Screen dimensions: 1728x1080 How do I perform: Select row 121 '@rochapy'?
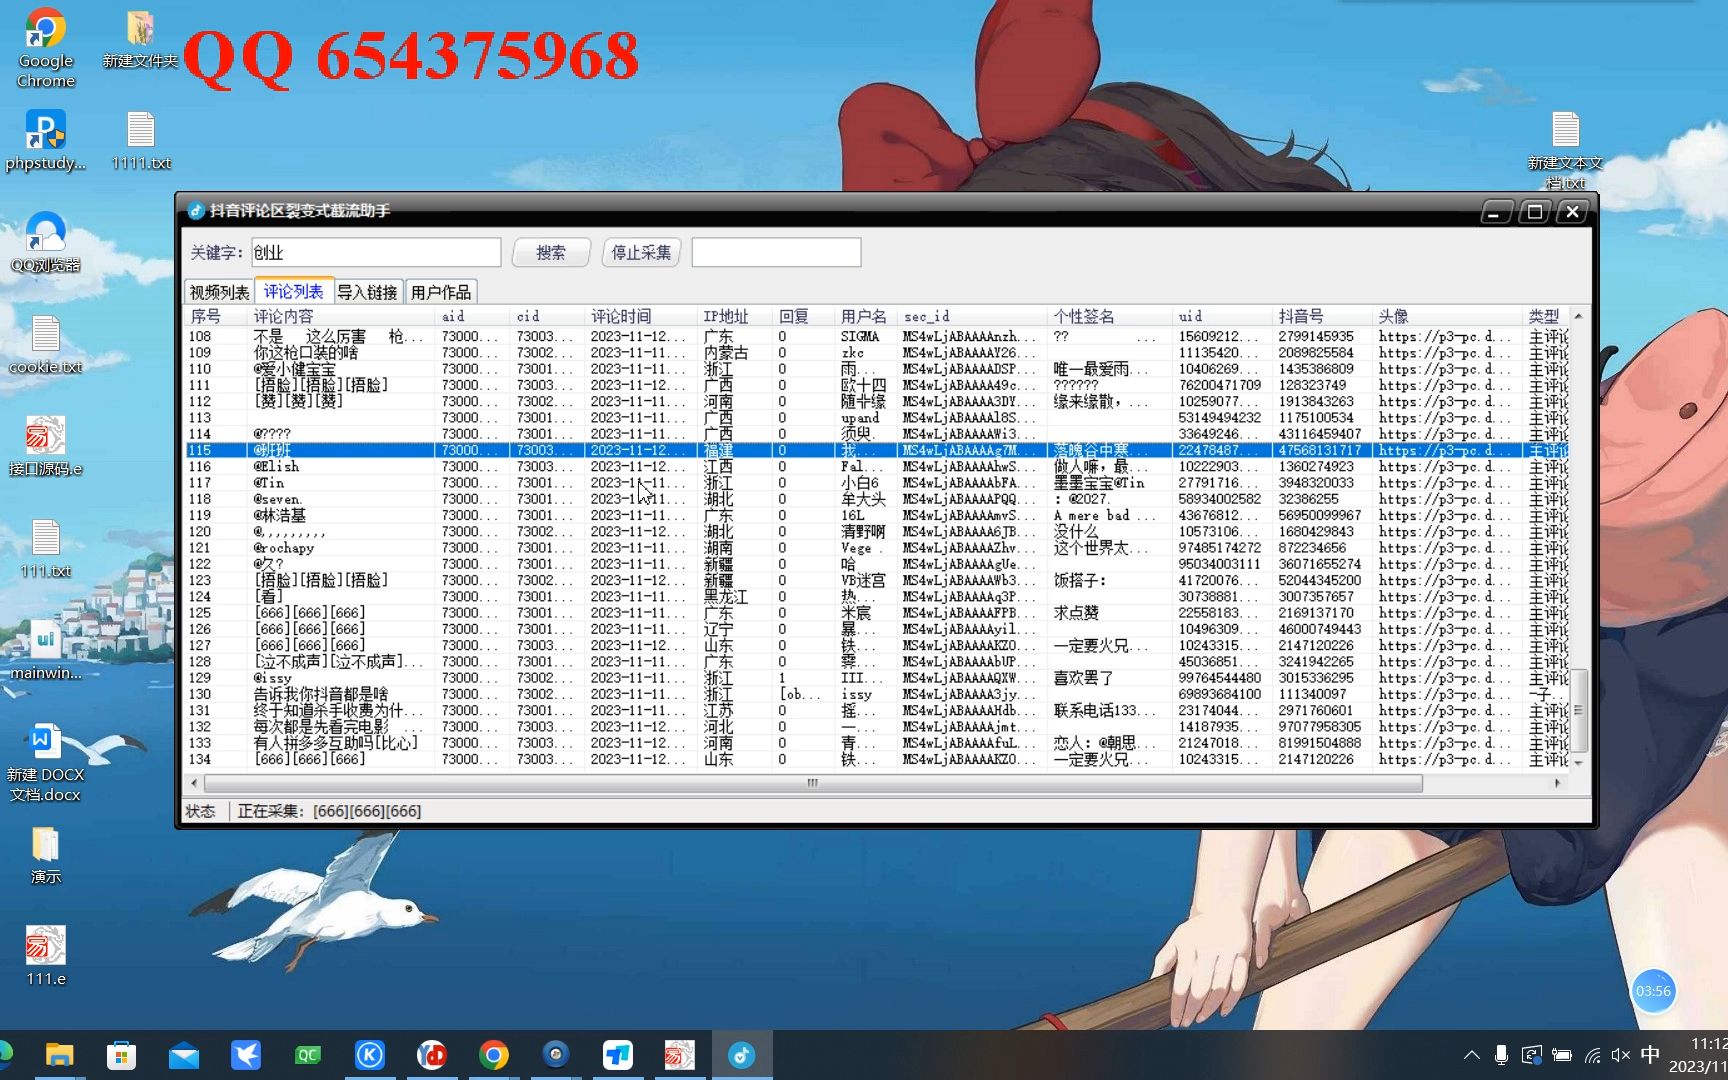pos(876,548)
